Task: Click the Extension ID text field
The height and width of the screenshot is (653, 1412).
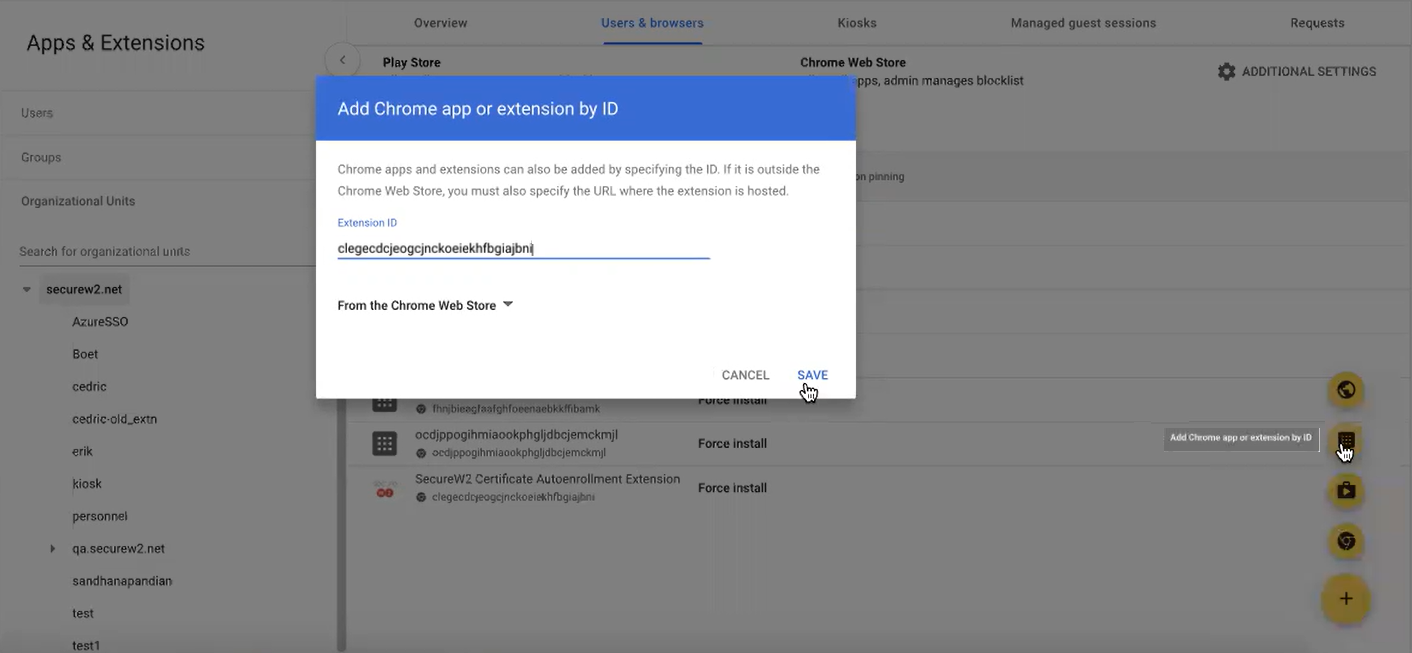Action: point(523,248)
